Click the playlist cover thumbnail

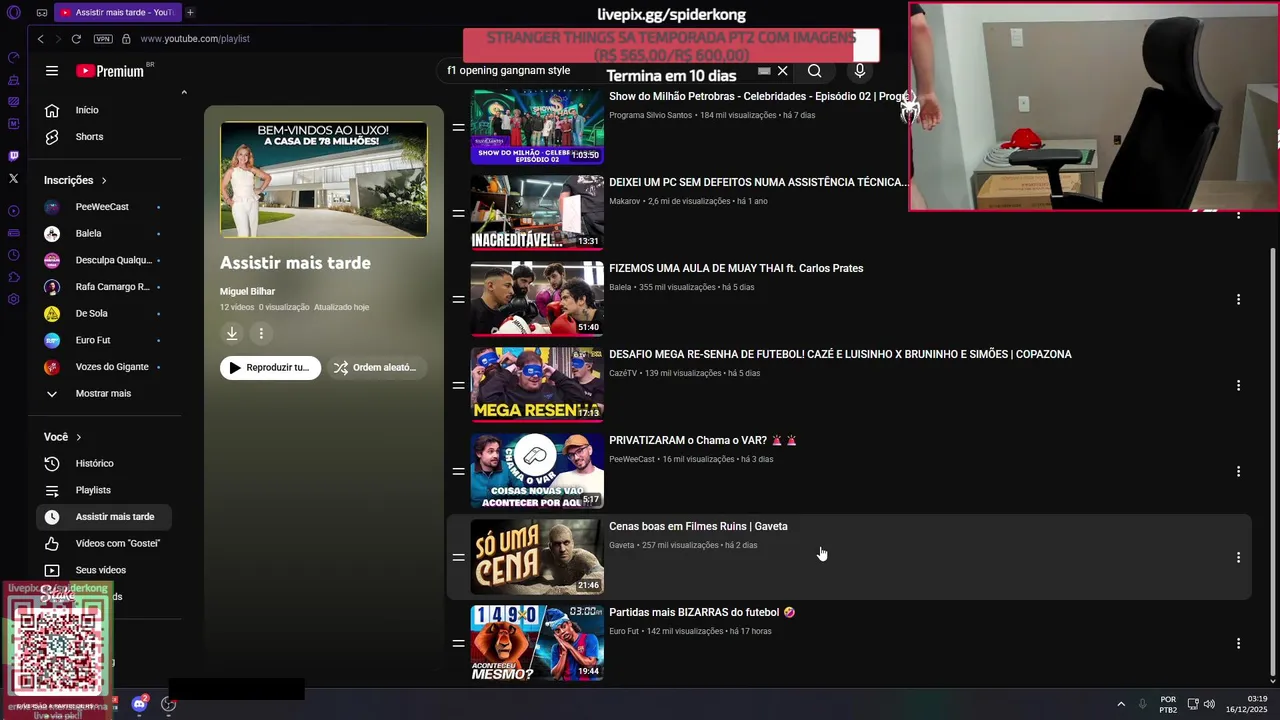click(324, 179)
